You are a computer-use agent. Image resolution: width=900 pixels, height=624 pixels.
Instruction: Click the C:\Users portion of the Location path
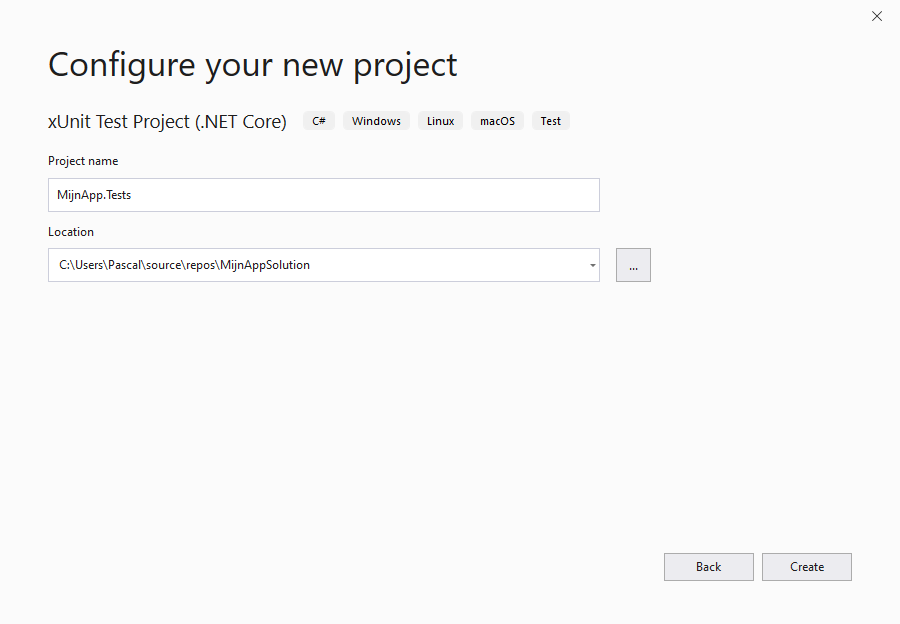(82, 265)
